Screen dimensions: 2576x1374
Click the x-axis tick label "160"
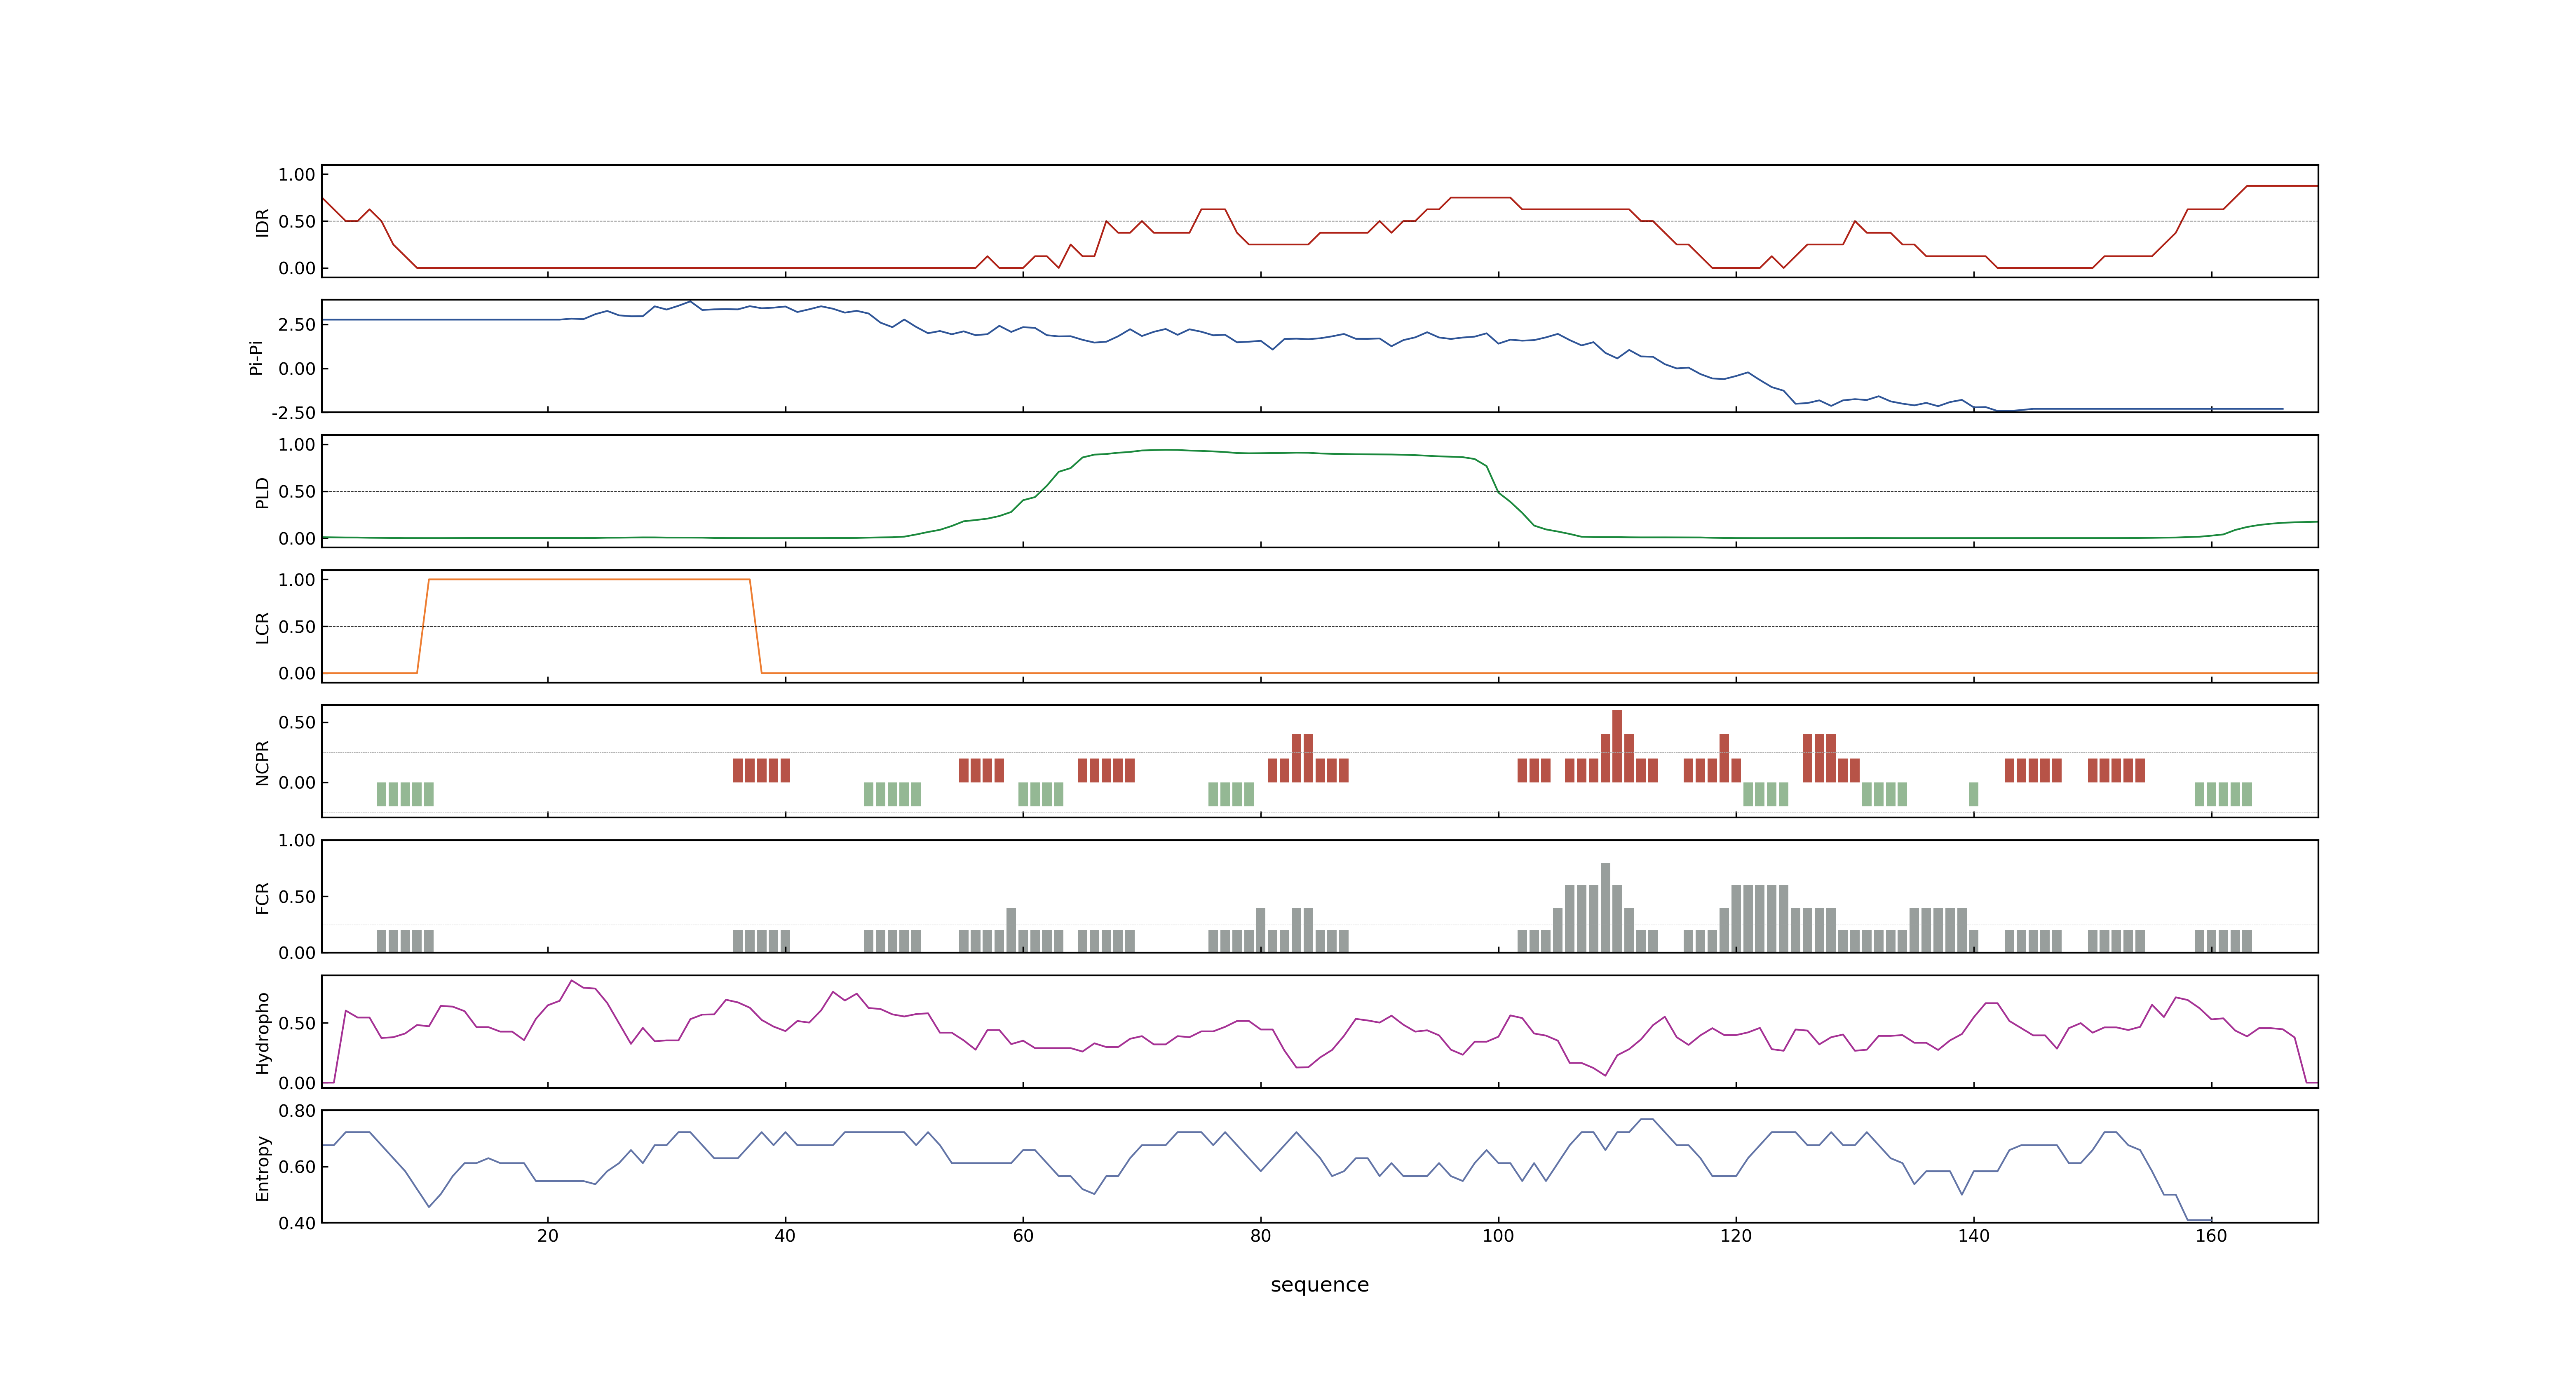(x=2211, y=1236)
